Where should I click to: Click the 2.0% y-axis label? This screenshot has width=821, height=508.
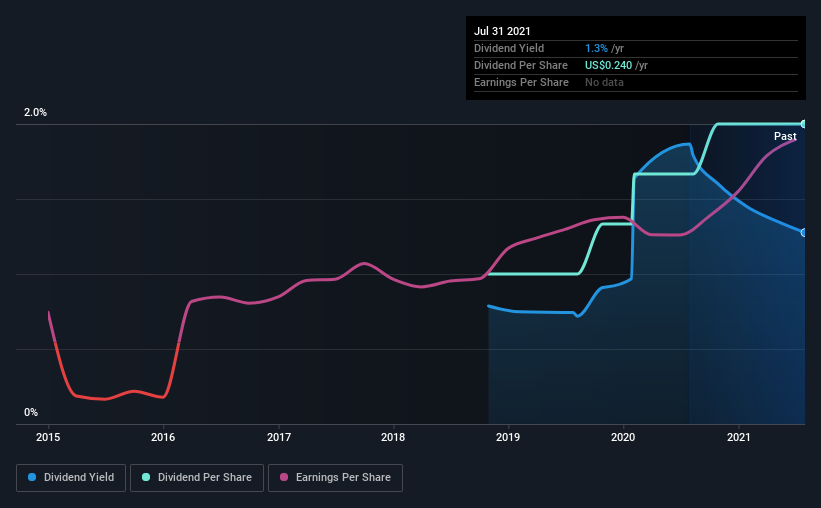click(36, 113)
